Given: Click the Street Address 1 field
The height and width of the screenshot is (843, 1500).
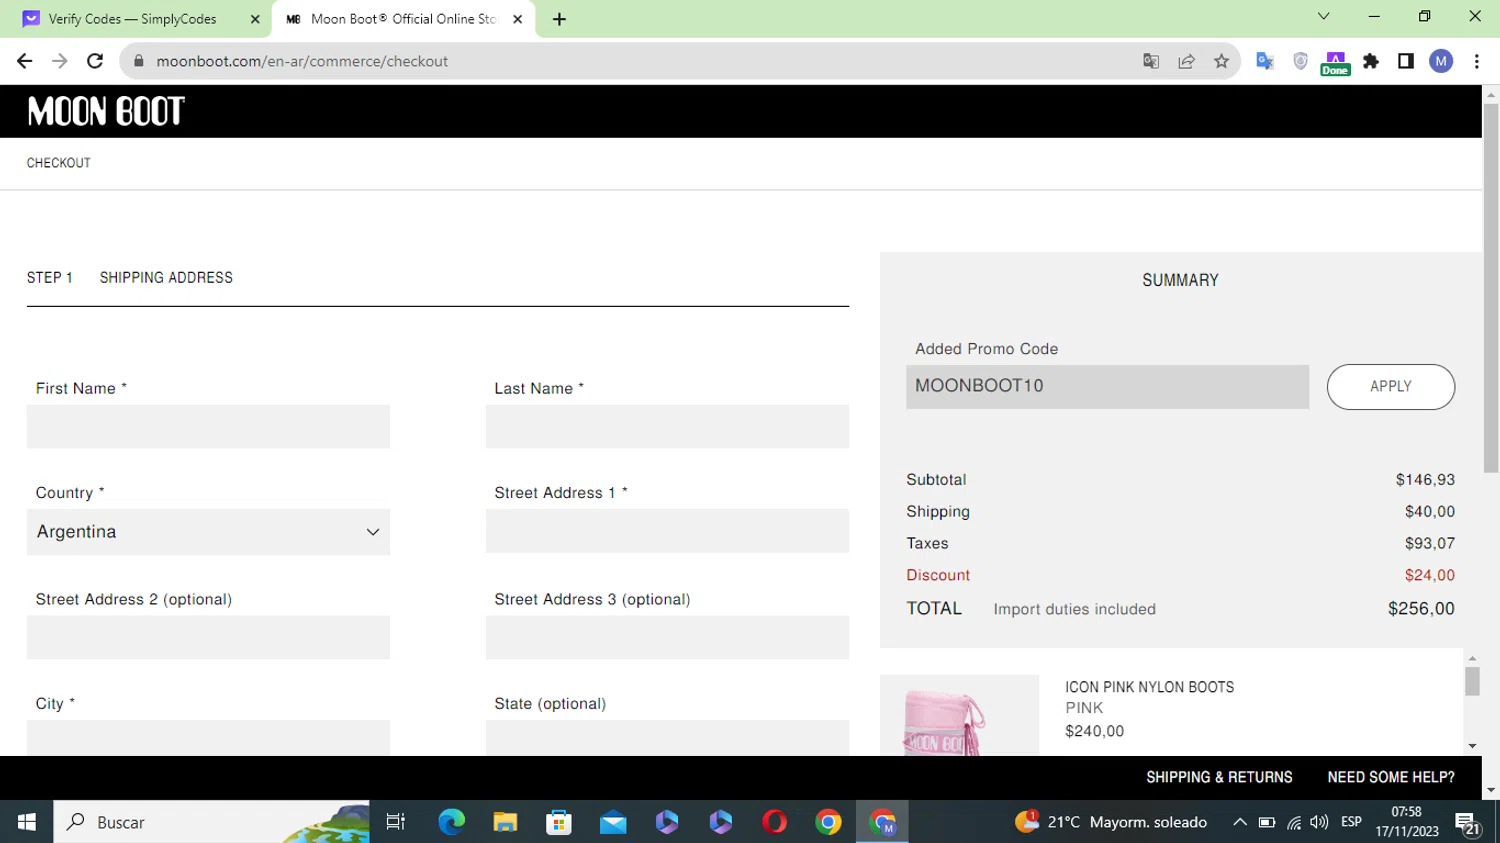Looking at the screenshot, I should tap(667, 531).
